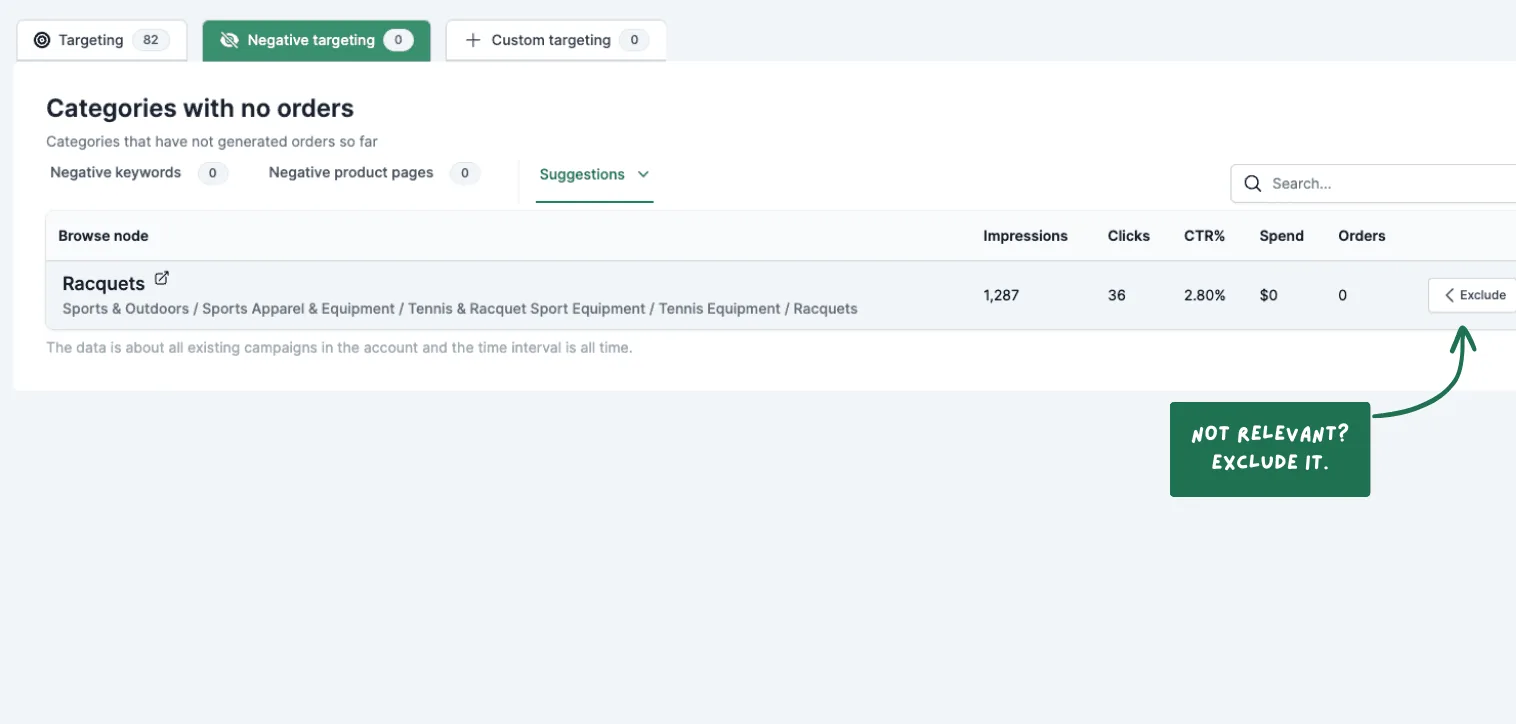
Task: Click the crossed-eye Negative targeting icon
Action: click(x=229, y=40)
